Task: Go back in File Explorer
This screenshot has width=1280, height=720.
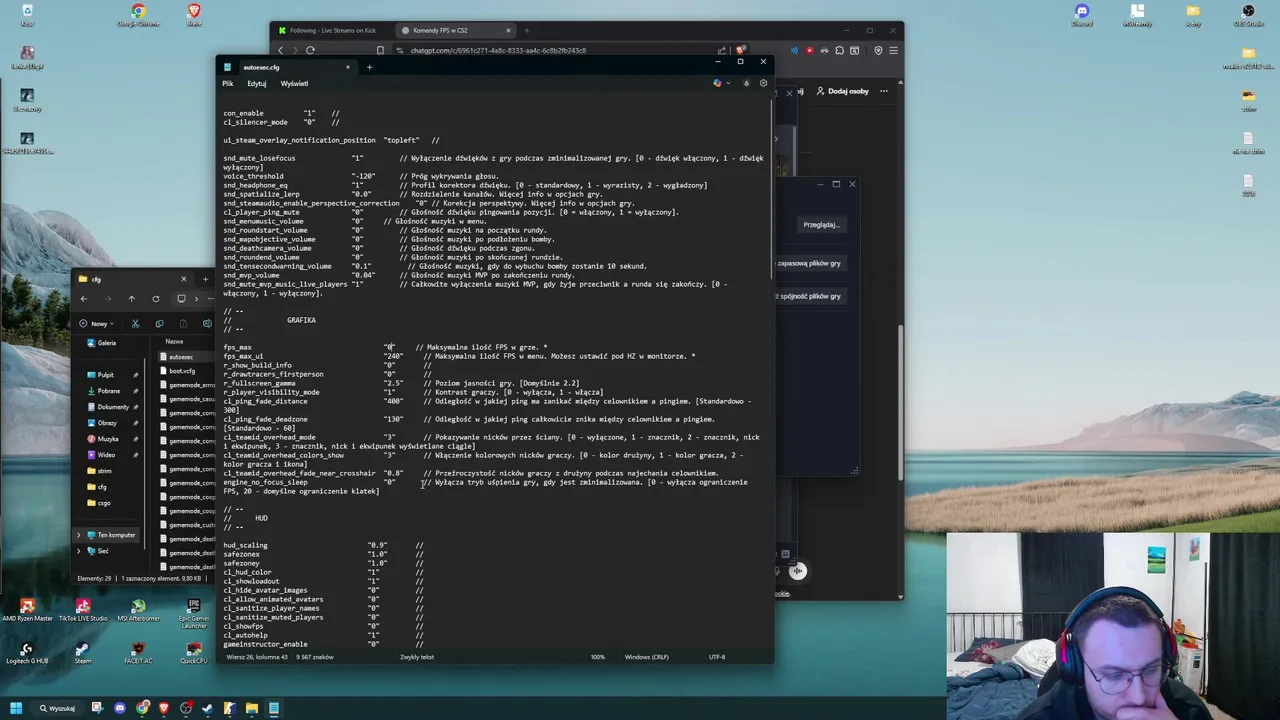Action: pyautogui.click(x=84, y=299)
